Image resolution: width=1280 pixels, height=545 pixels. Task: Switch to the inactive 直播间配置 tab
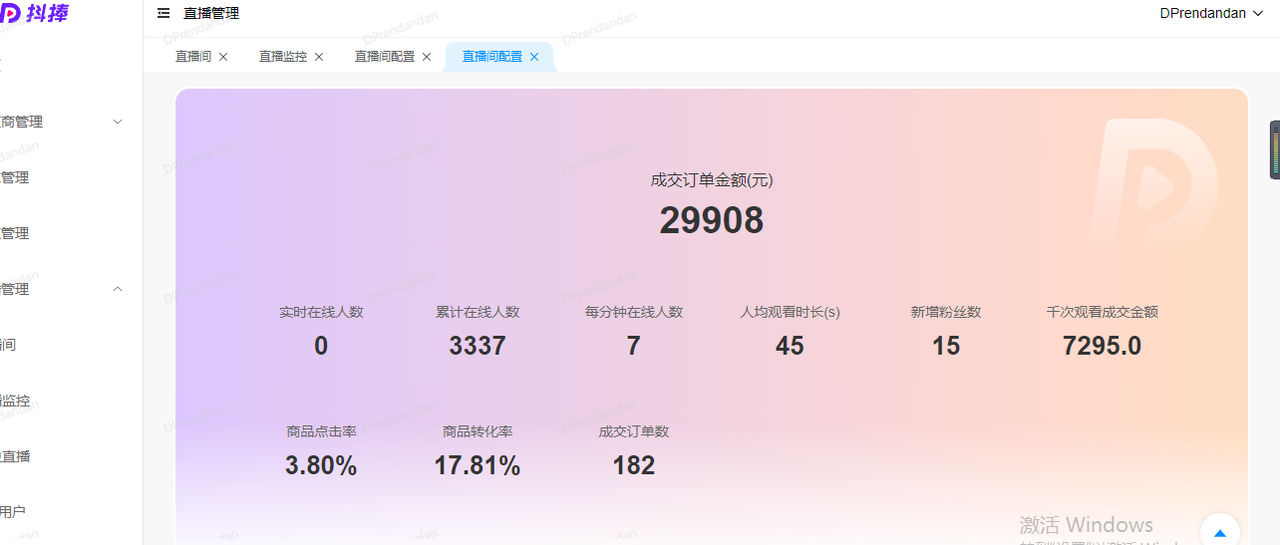pos(385,57)
